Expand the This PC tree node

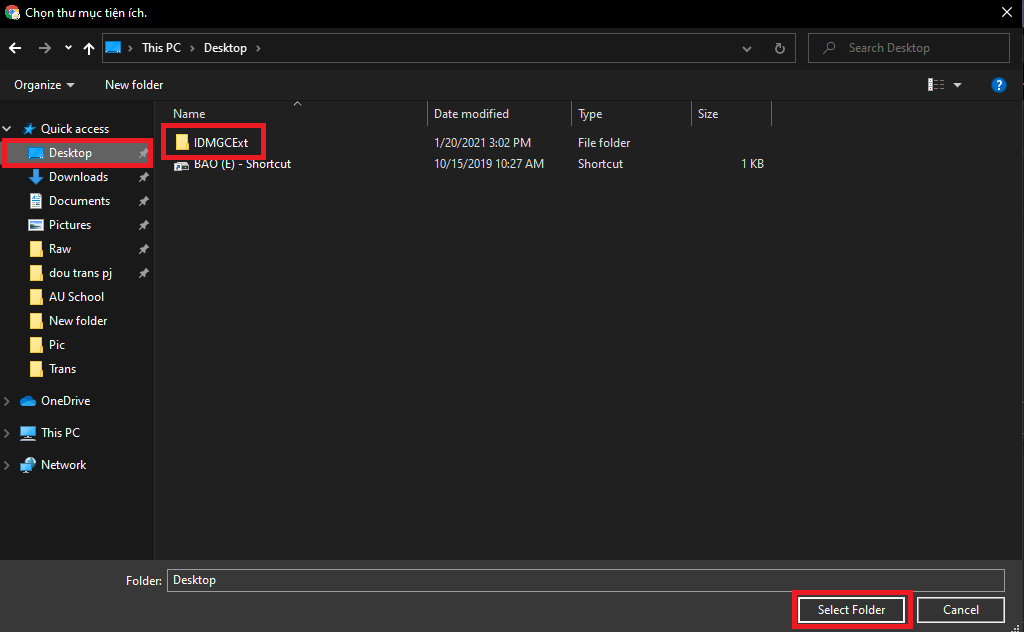tap(7, 433)
